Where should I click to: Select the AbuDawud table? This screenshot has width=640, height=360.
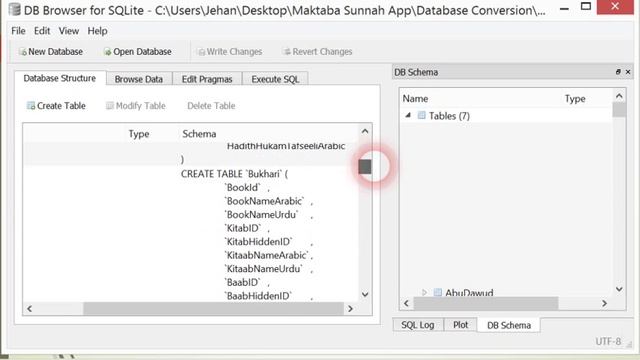pyautogui.click(x=469, y=293)
